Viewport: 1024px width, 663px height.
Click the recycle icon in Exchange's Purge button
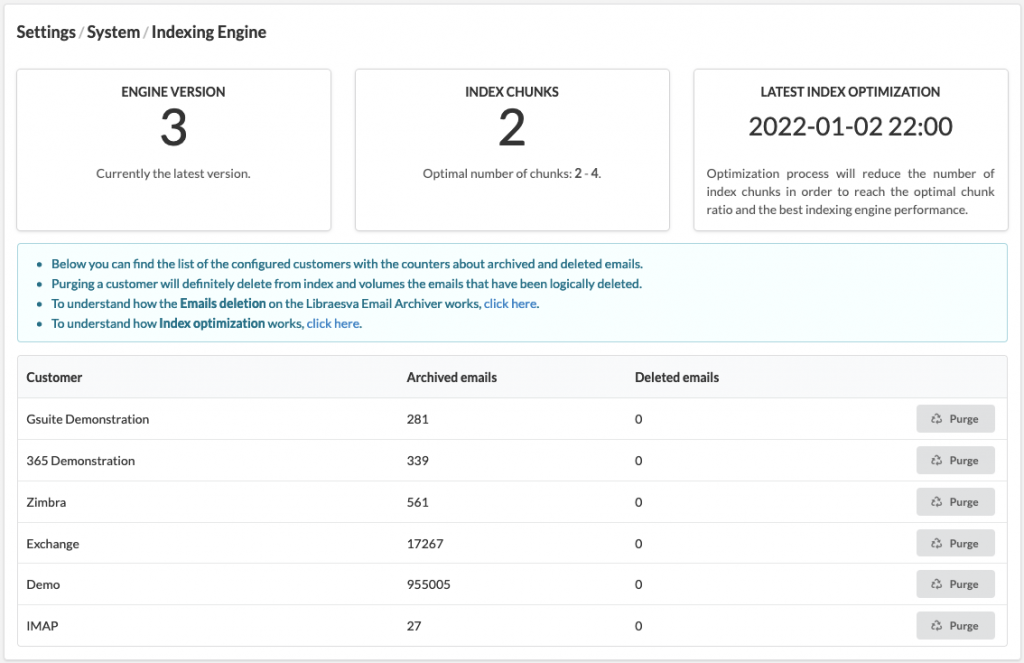click(936, 543)
